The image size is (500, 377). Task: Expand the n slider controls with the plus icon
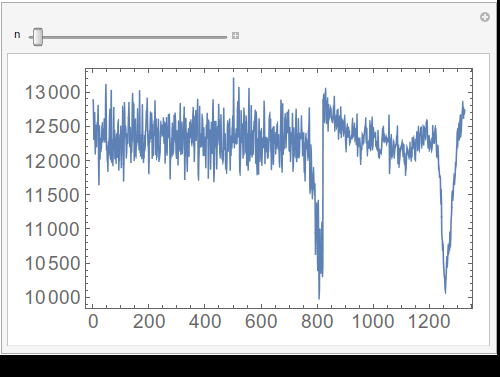point(235,36)
